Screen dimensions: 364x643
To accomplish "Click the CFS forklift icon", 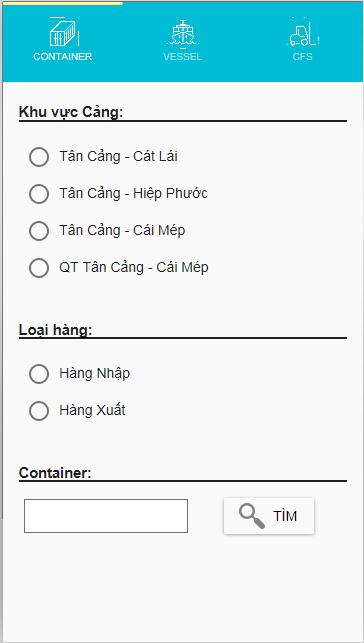I will point(303,33).
